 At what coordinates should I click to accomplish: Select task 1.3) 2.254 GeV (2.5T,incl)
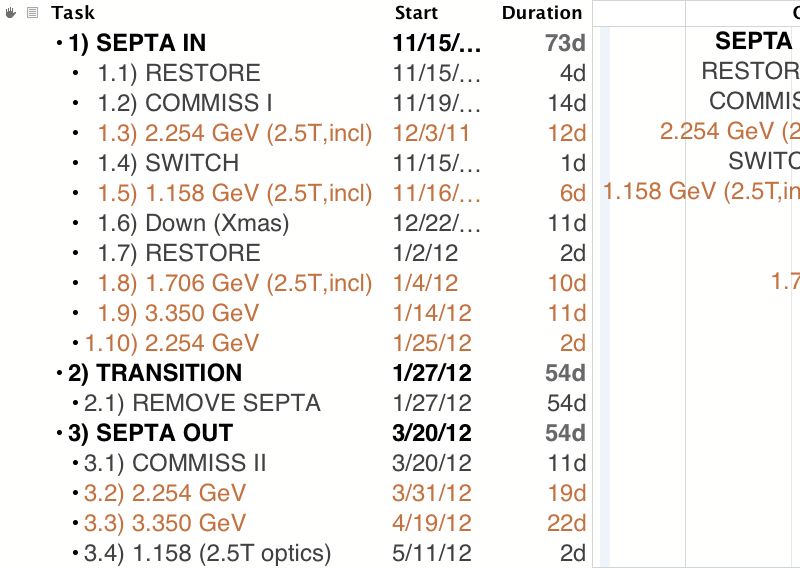[235, 133]
